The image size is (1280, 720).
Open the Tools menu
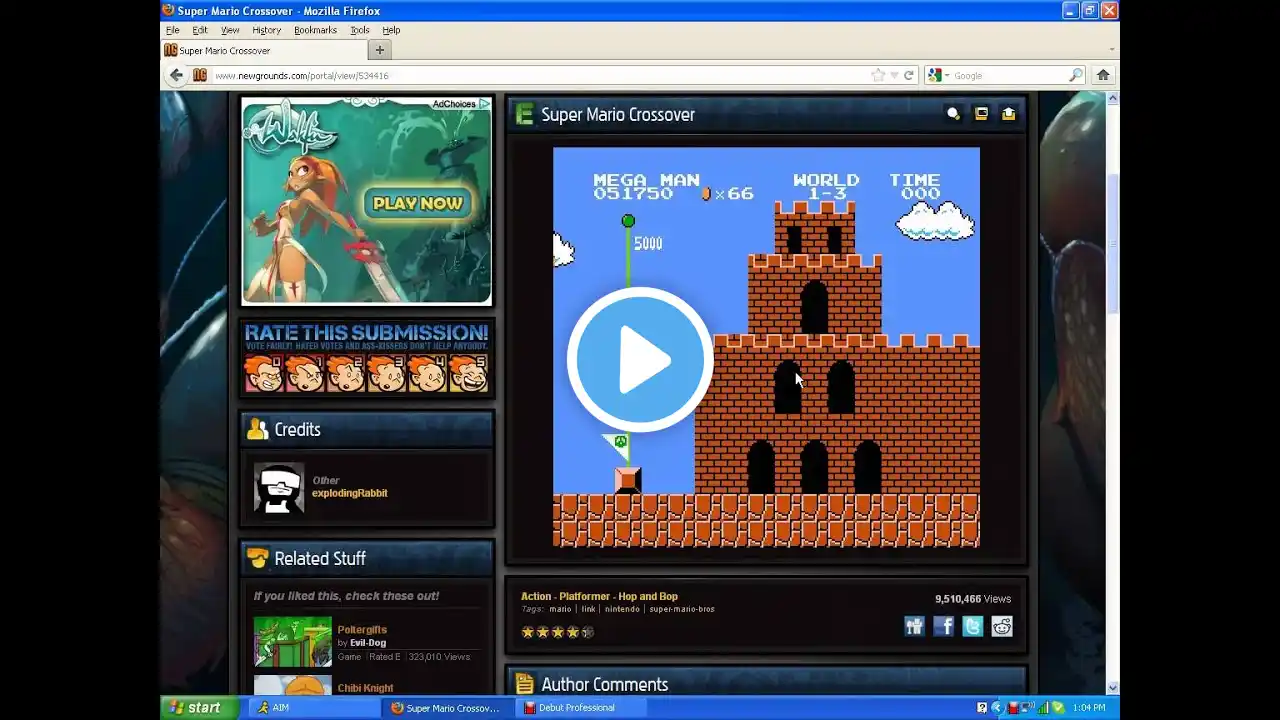(359, 30)
